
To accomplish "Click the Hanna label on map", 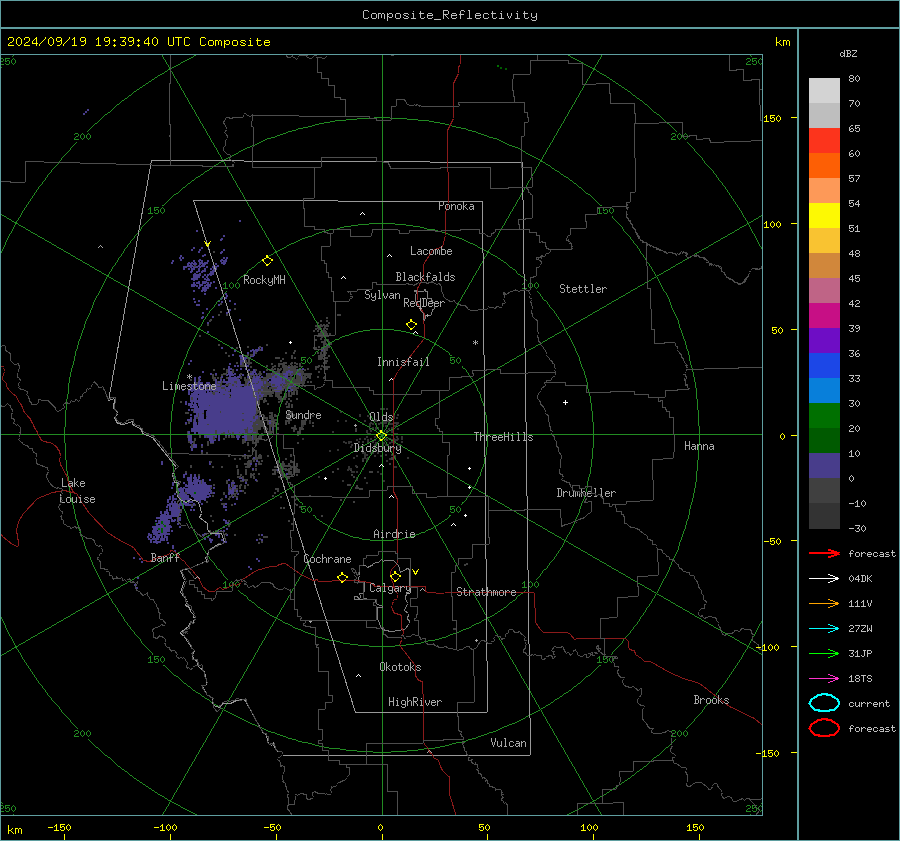I will coord(699,446).
